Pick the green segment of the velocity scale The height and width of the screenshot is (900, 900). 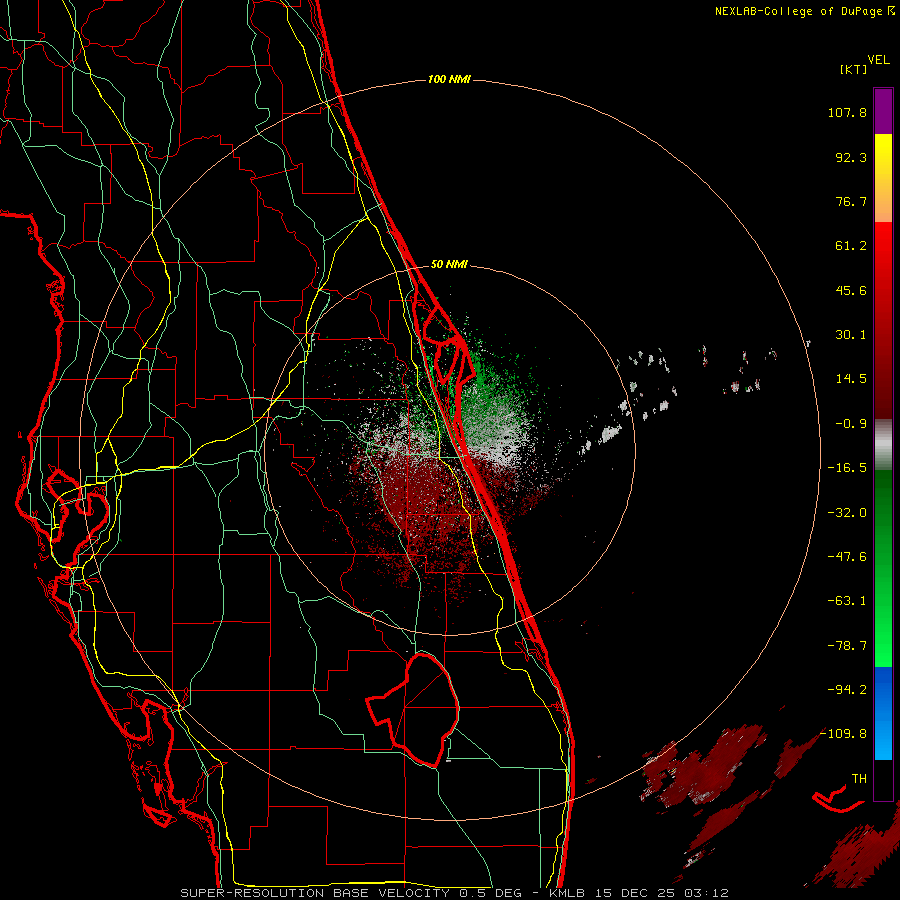tap(883, 568)
